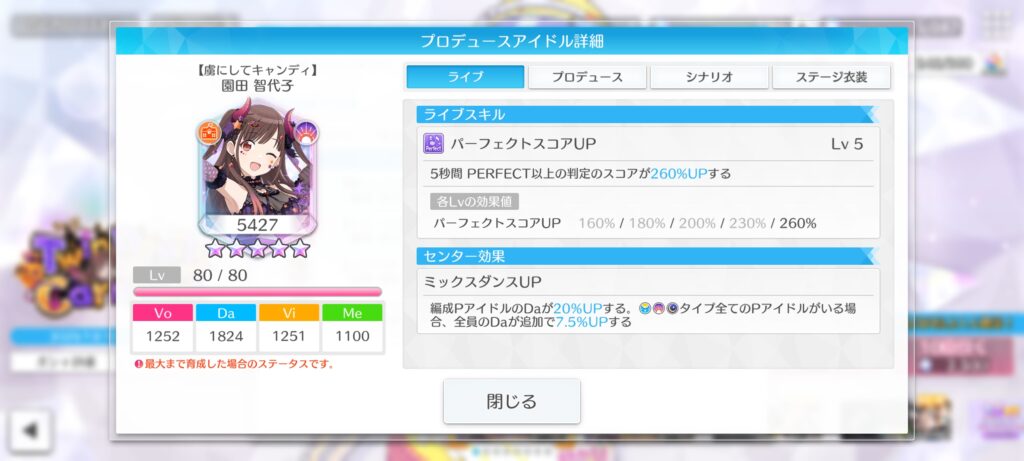Click the grid menu icon at top right
1024x461 pixels.
997,24
